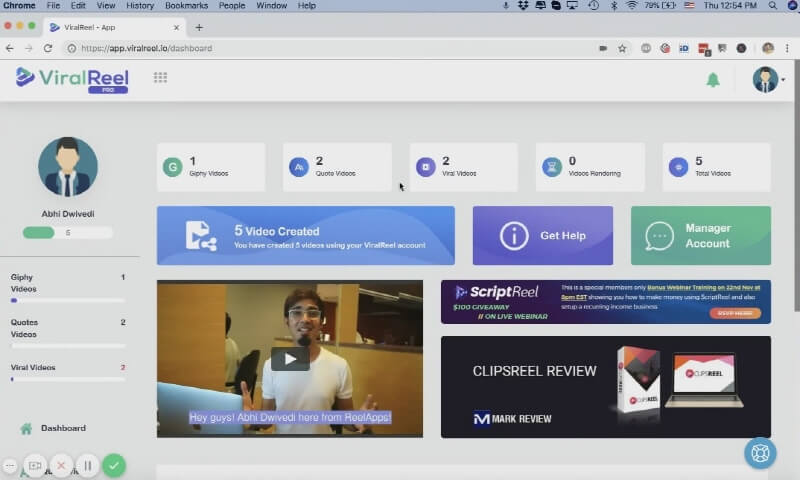Open the 5 Video Created banner

coord(306,236)
